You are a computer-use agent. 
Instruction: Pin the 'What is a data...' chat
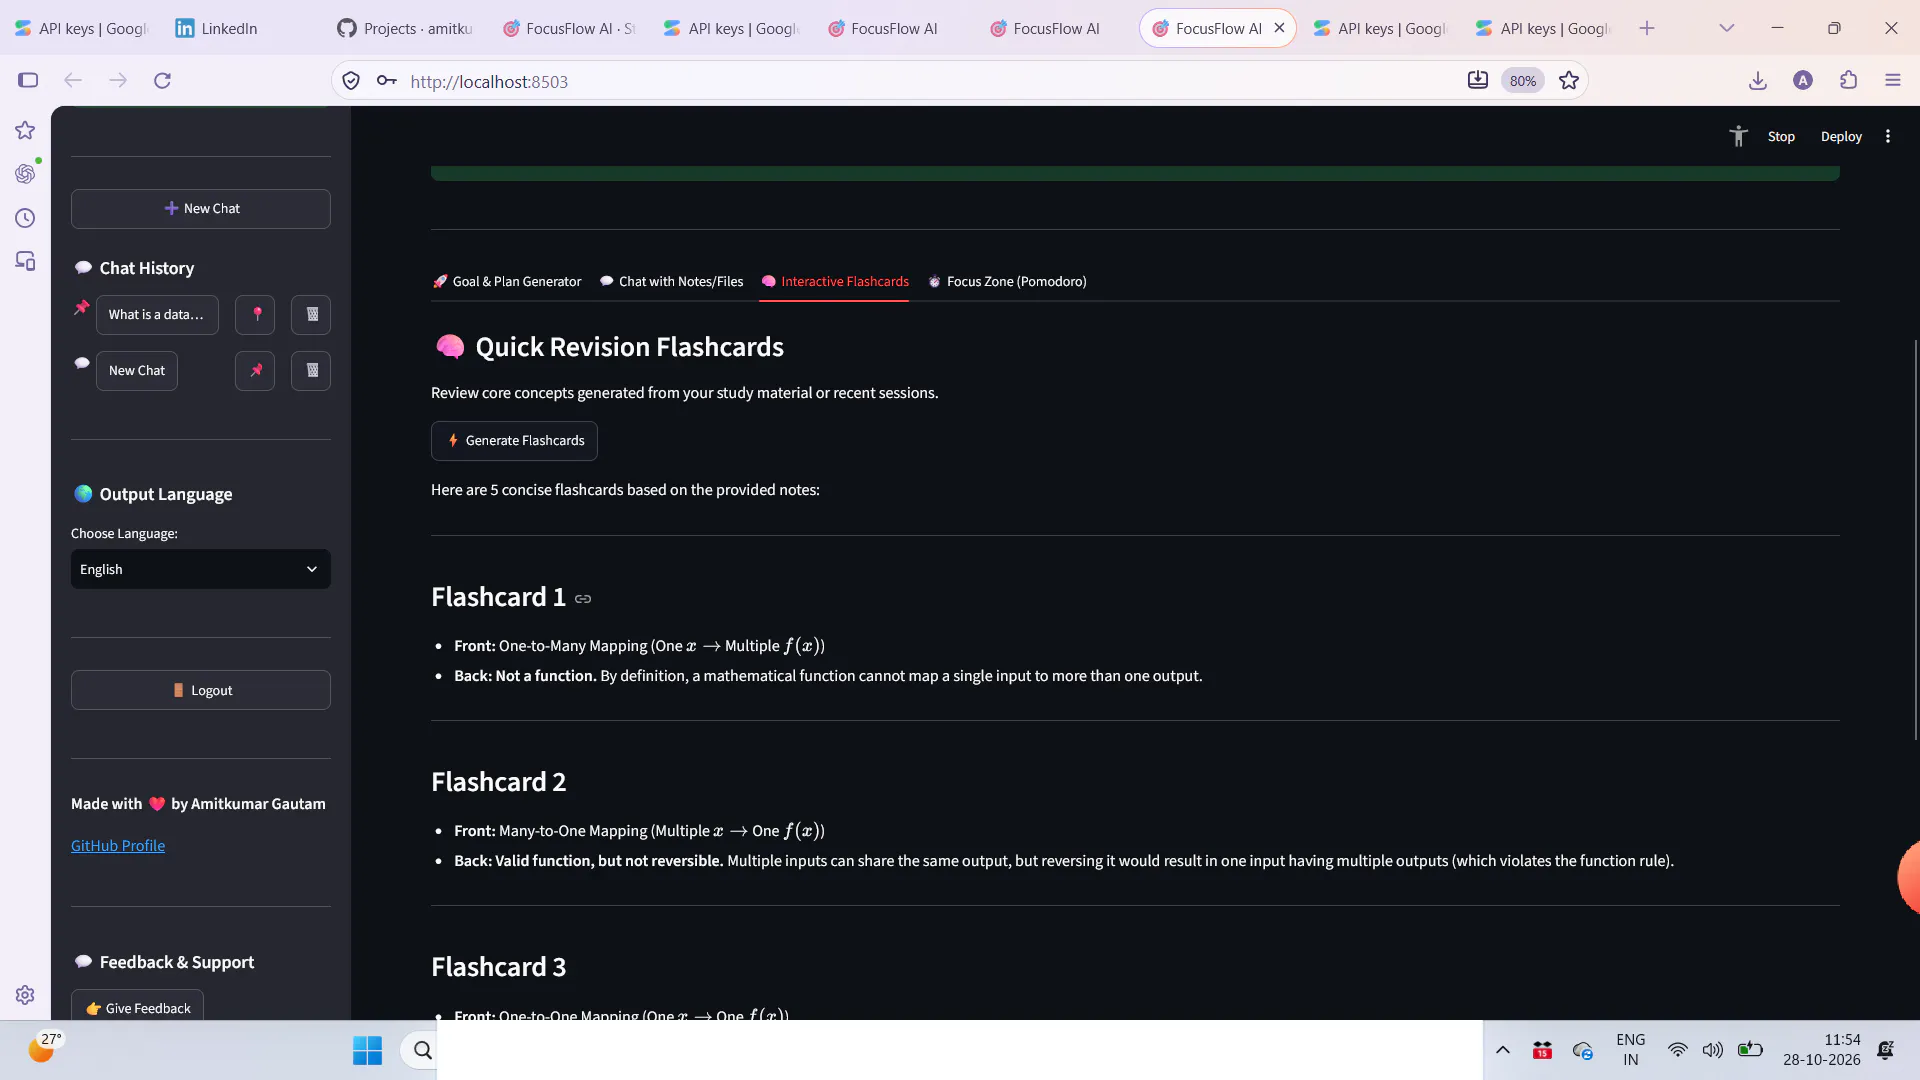256,314
